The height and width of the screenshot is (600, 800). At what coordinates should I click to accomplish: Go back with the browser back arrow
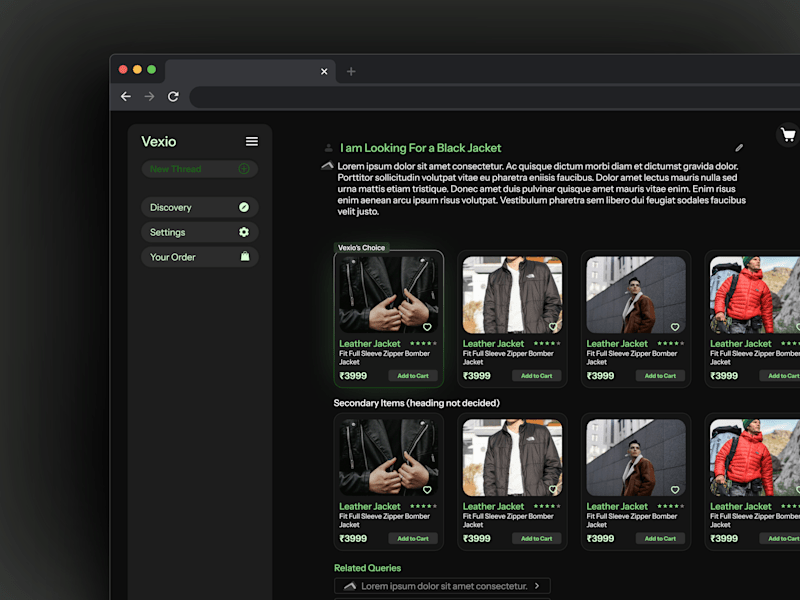[126, 96]
